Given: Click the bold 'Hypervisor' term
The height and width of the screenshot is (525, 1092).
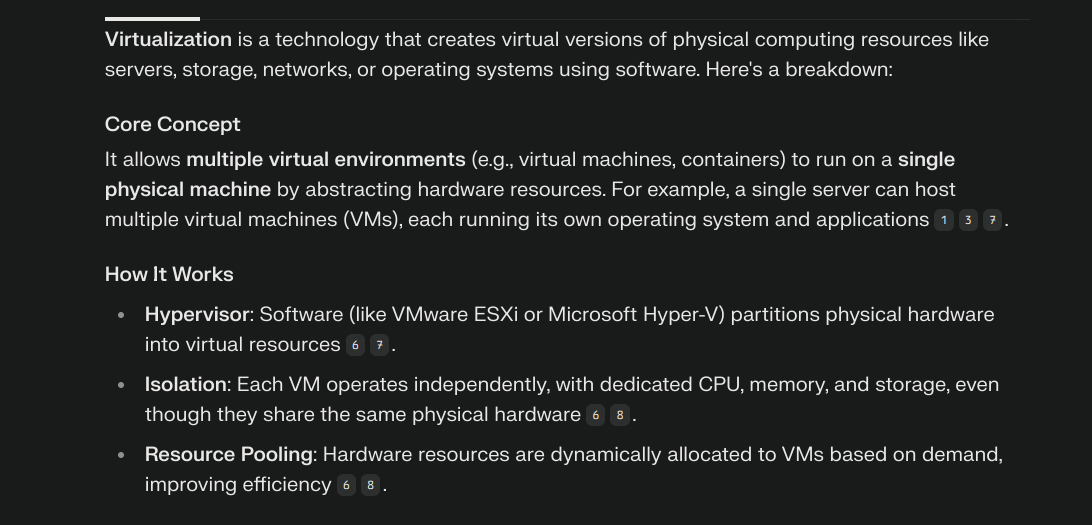Looking at the screenshot, I should click(196, 315).
